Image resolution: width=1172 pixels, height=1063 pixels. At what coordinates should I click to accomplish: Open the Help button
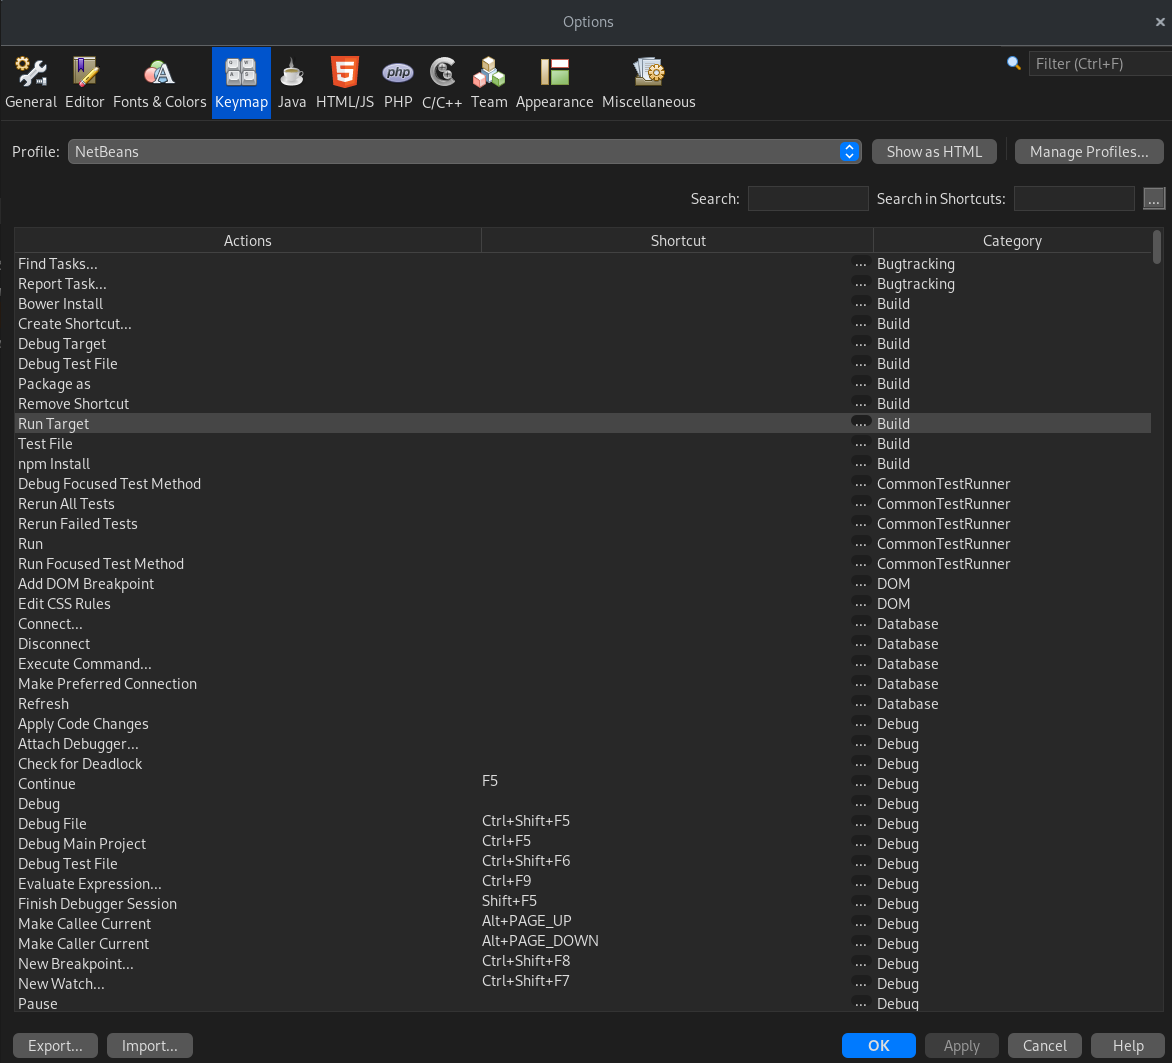1128,1045
